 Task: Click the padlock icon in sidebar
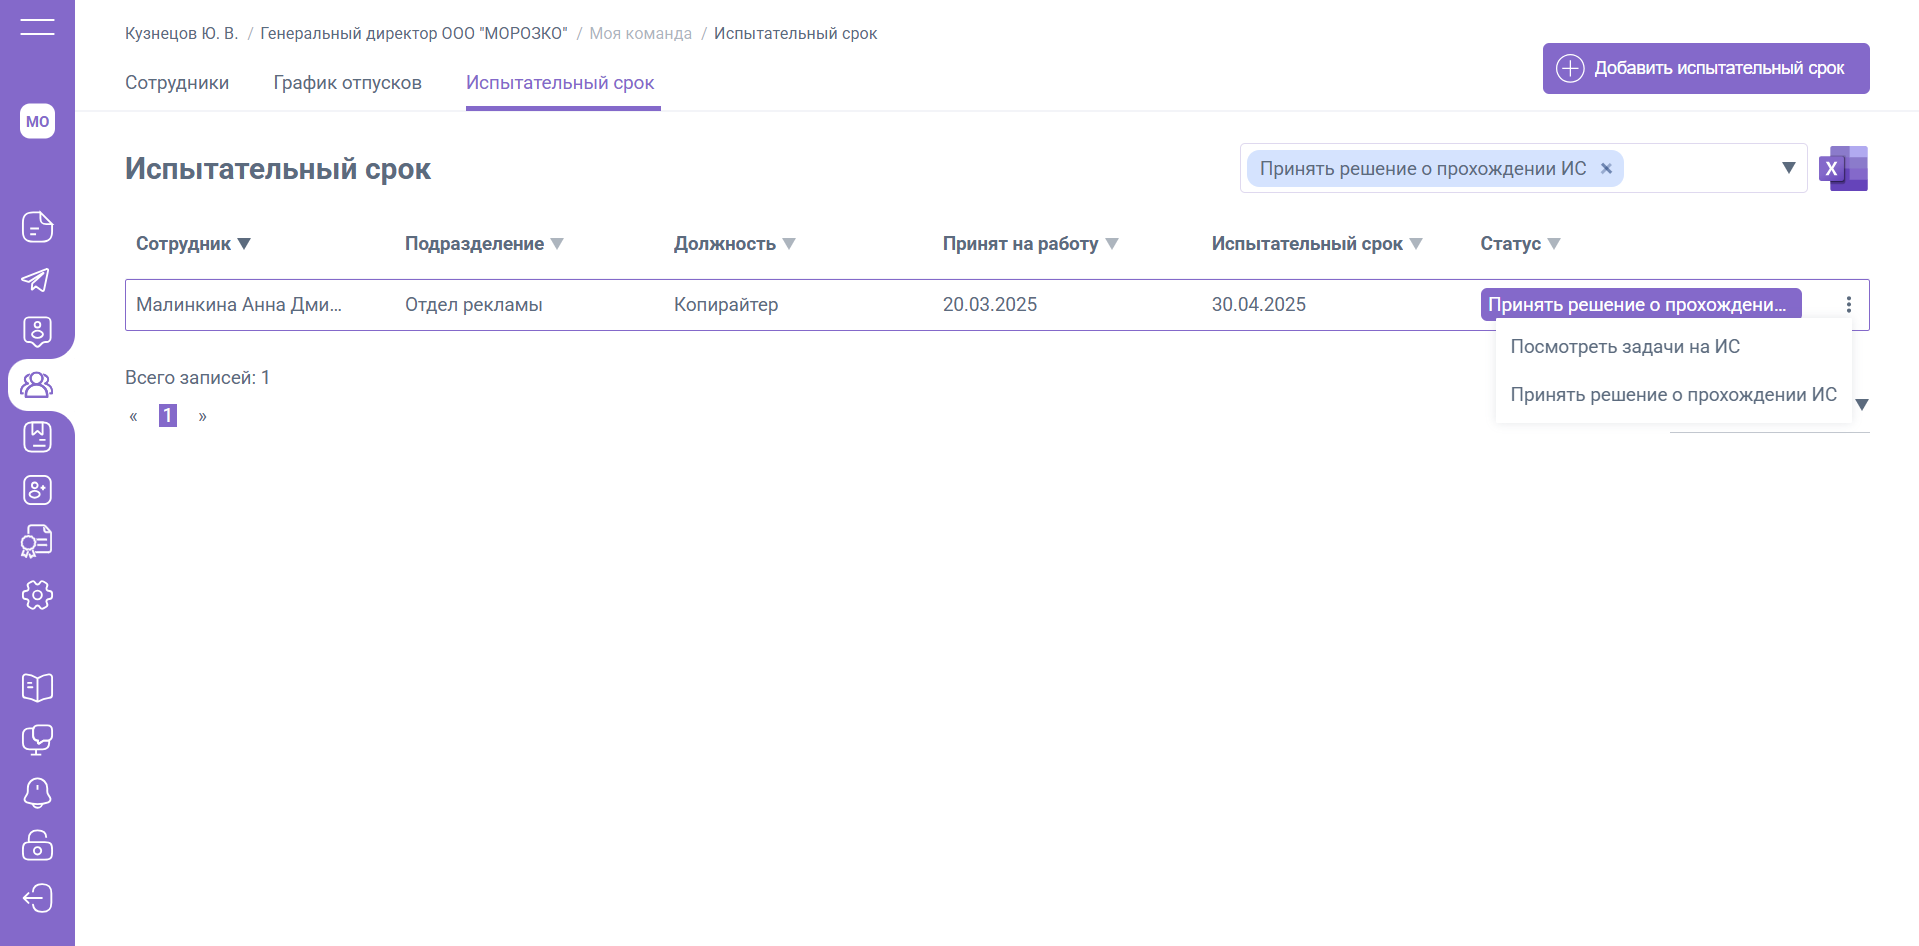coord(37,845)
